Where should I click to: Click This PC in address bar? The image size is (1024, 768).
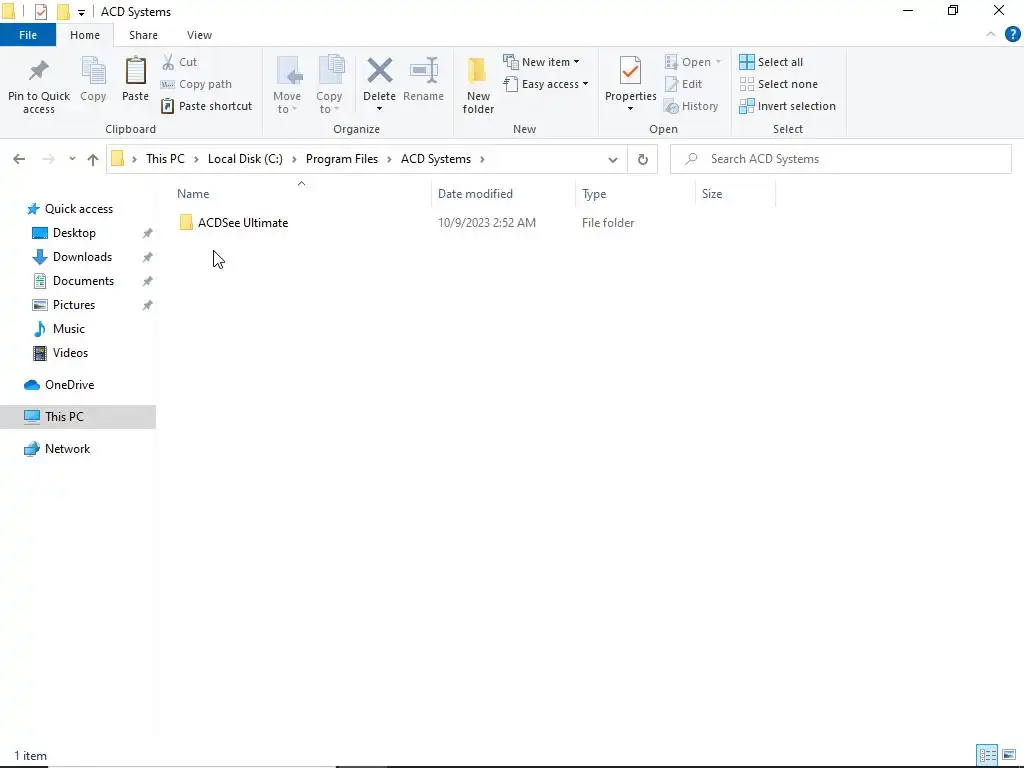tap(165, 159)
